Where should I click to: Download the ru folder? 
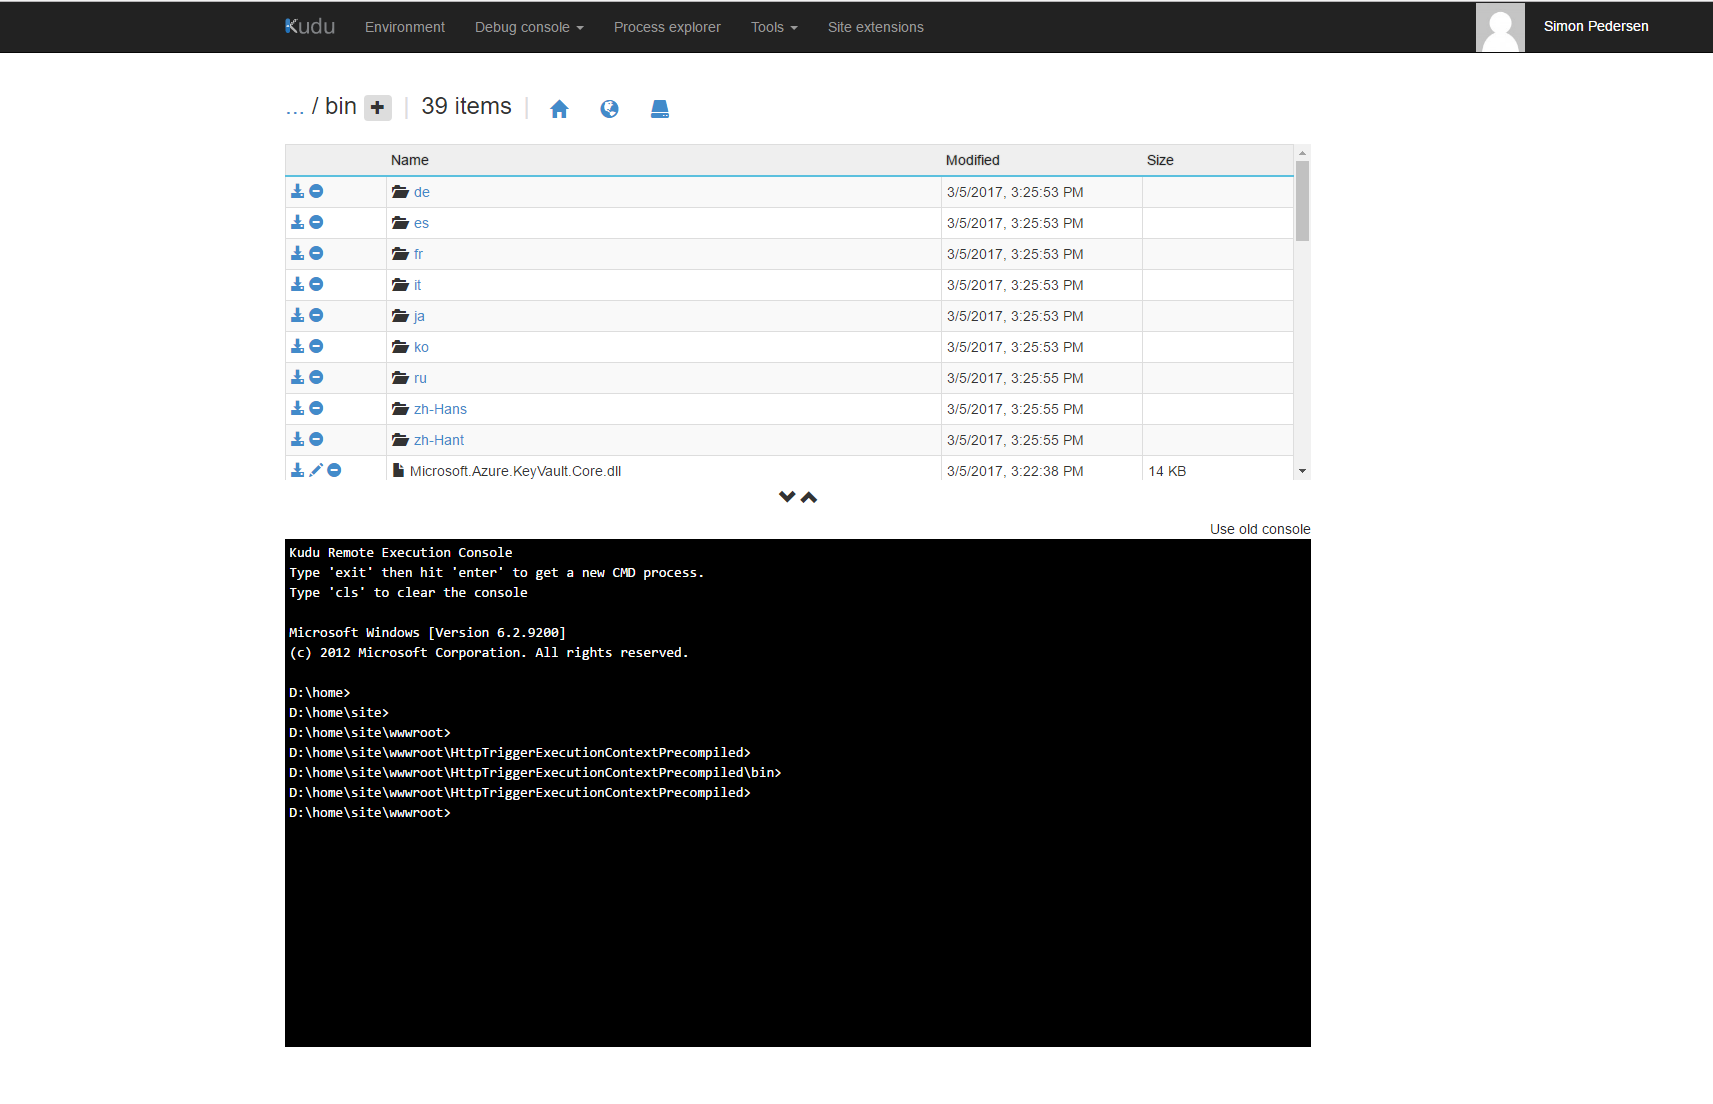[x=297, y=377]
